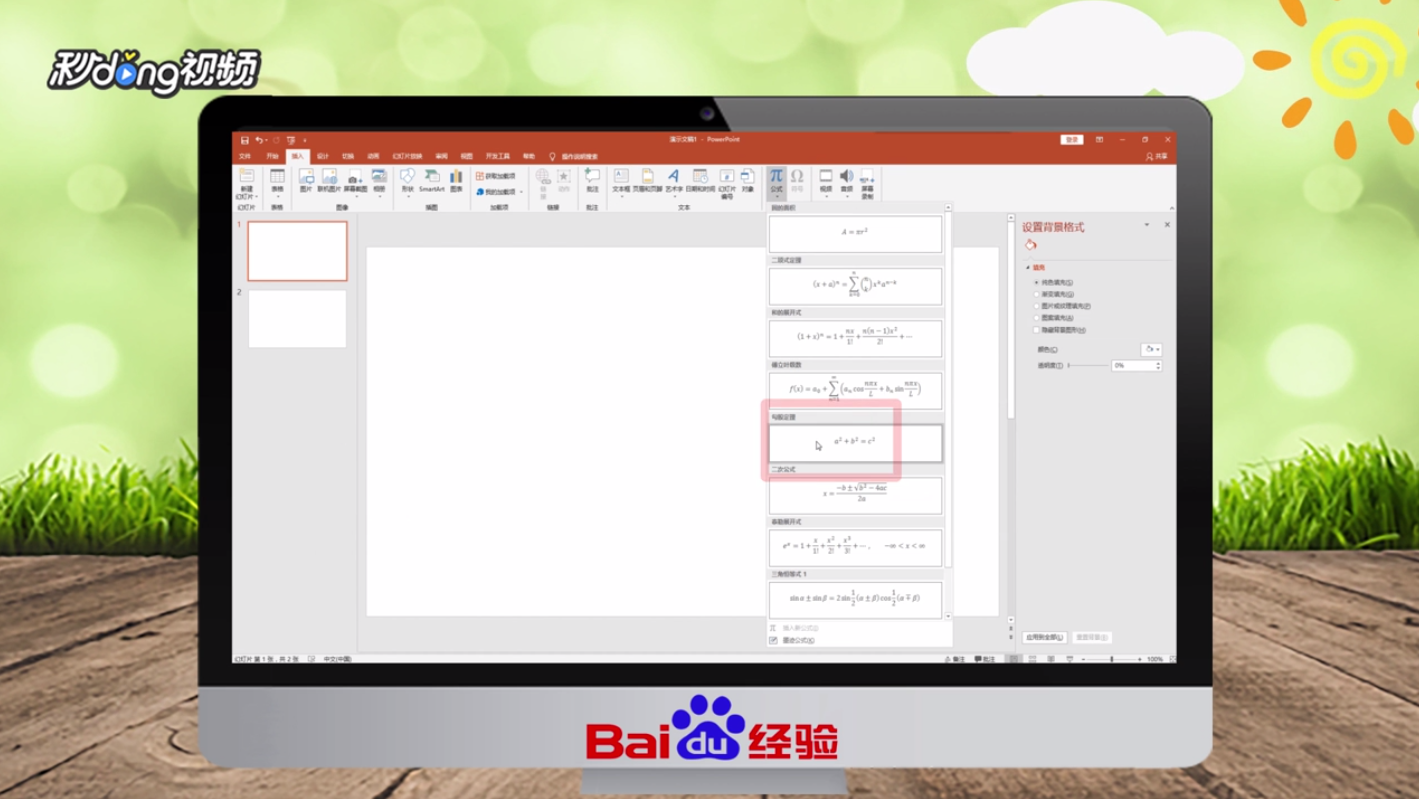Click the Undo icon in quick access toolbar
The width and height of the screenshot is (1419, 799).
click(x=259, y=141)
